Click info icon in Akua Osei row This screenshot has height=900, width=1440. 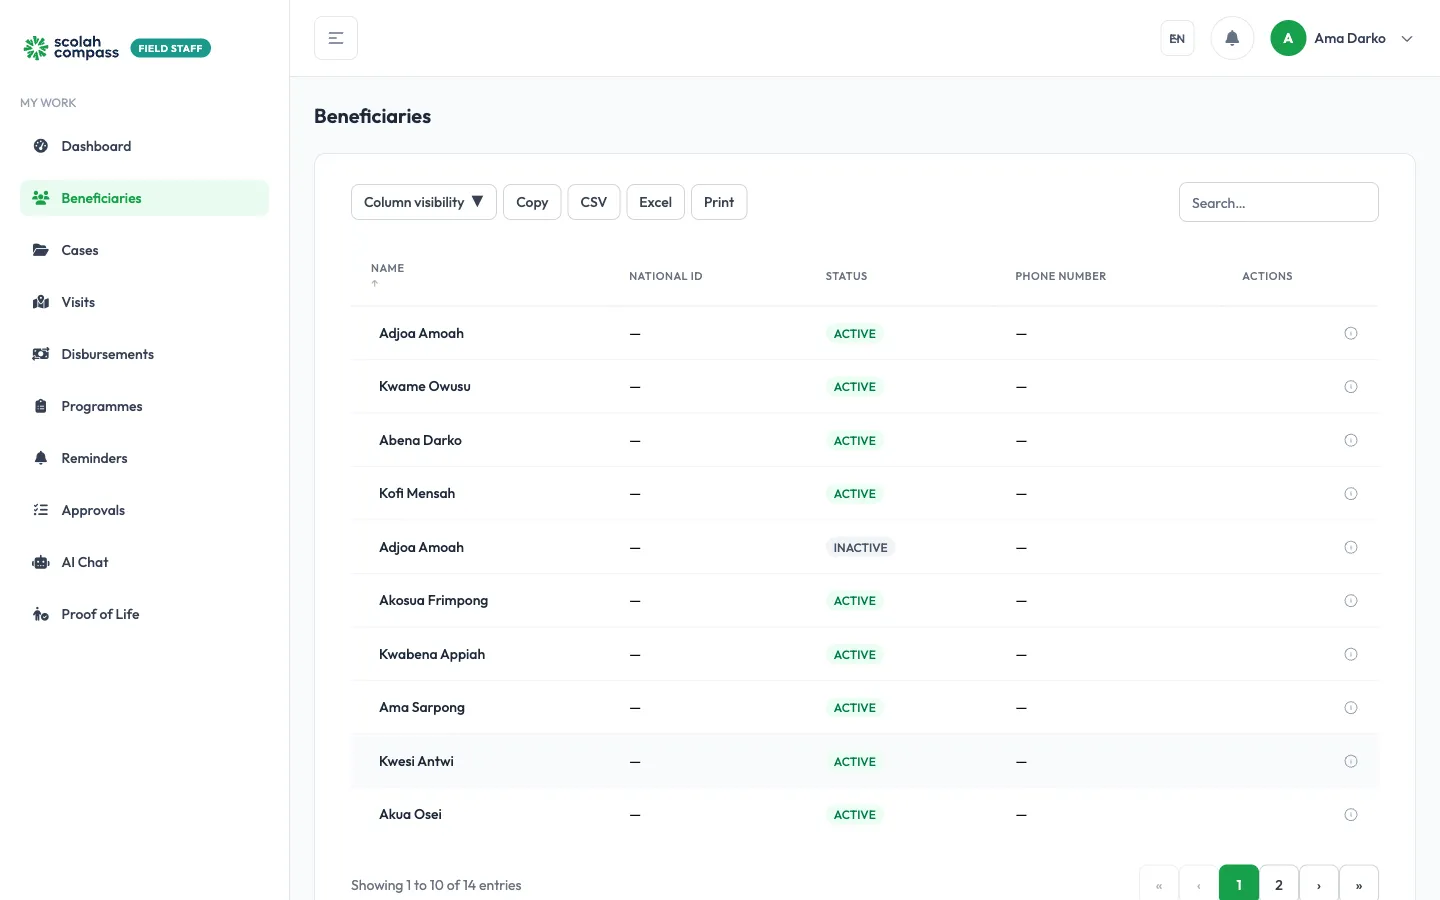click(1351, 815)
